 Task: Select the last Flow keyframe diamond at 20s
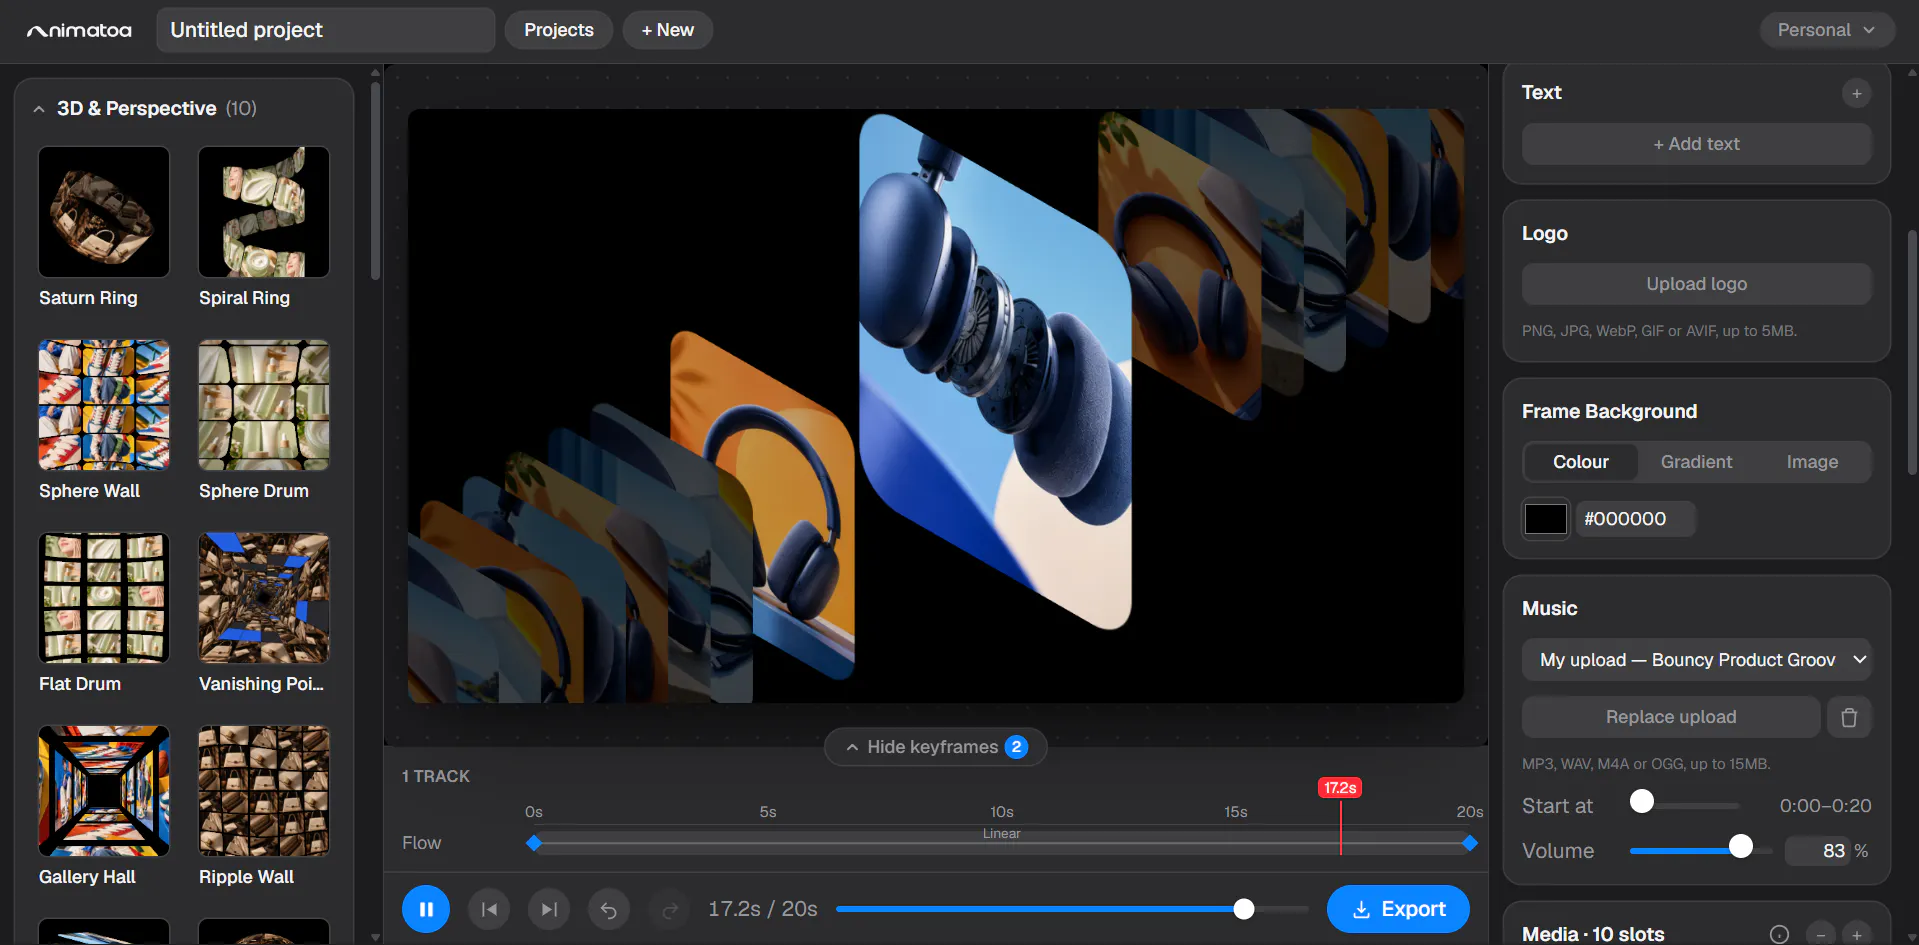tap(1470, 843)
